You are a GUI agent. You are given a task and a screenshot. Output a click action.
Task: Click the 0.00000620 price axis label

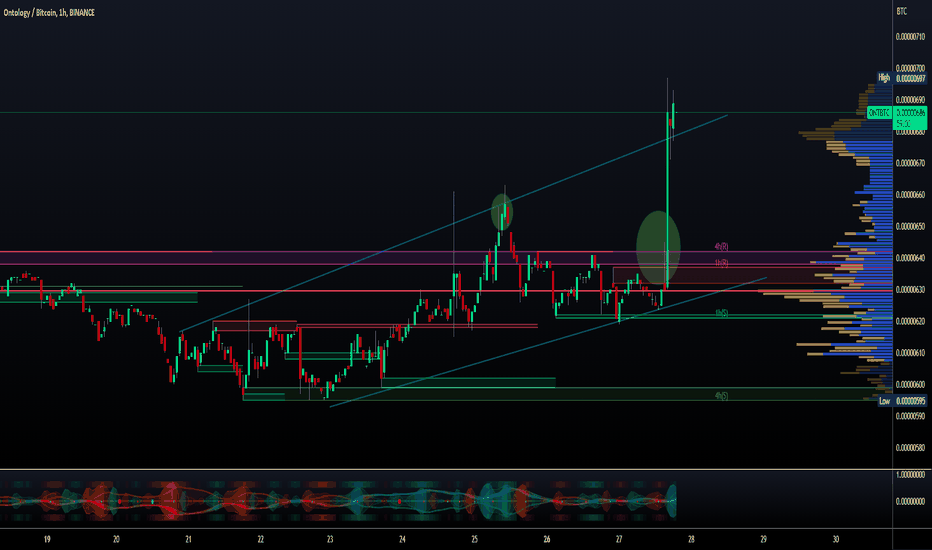910,321
